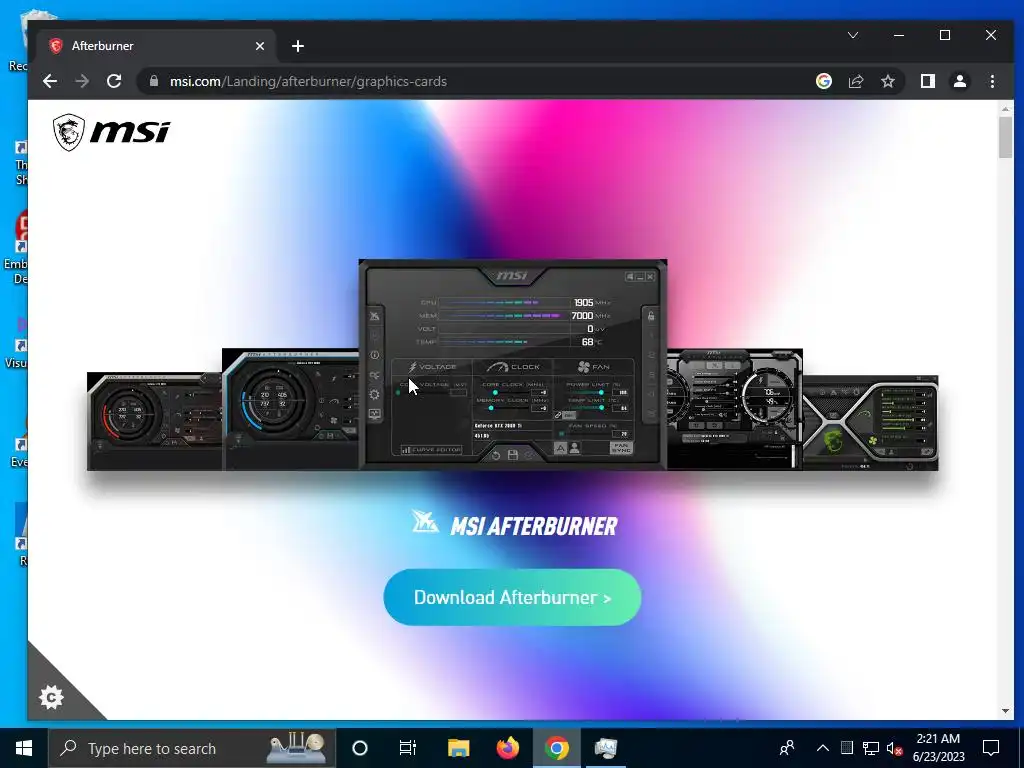Viewport: 1024px width, 768px height.
Task: Click the scrollbar down arrow
Action: (x=1005, y=711)
